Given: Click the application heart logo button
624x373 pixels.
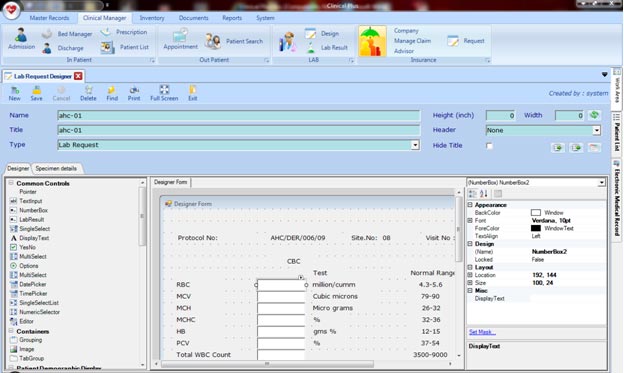Looking at the screenshot, I should click(x=11, y=10).
